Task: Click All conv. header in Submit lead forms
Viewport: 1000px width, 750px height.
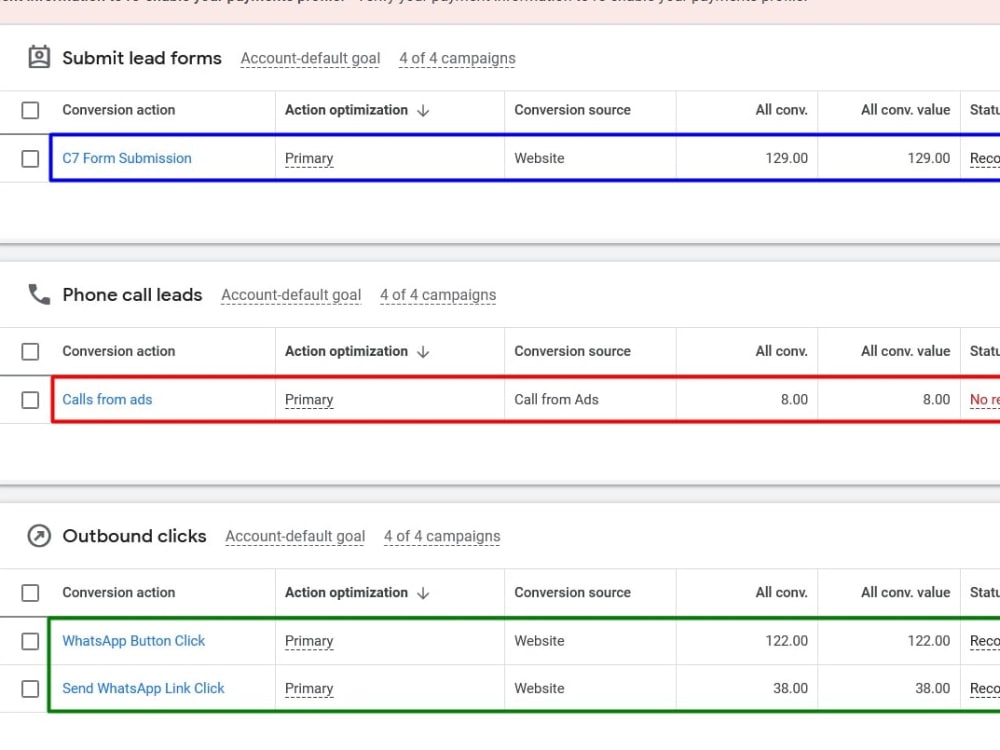Action: coord(781,110)
